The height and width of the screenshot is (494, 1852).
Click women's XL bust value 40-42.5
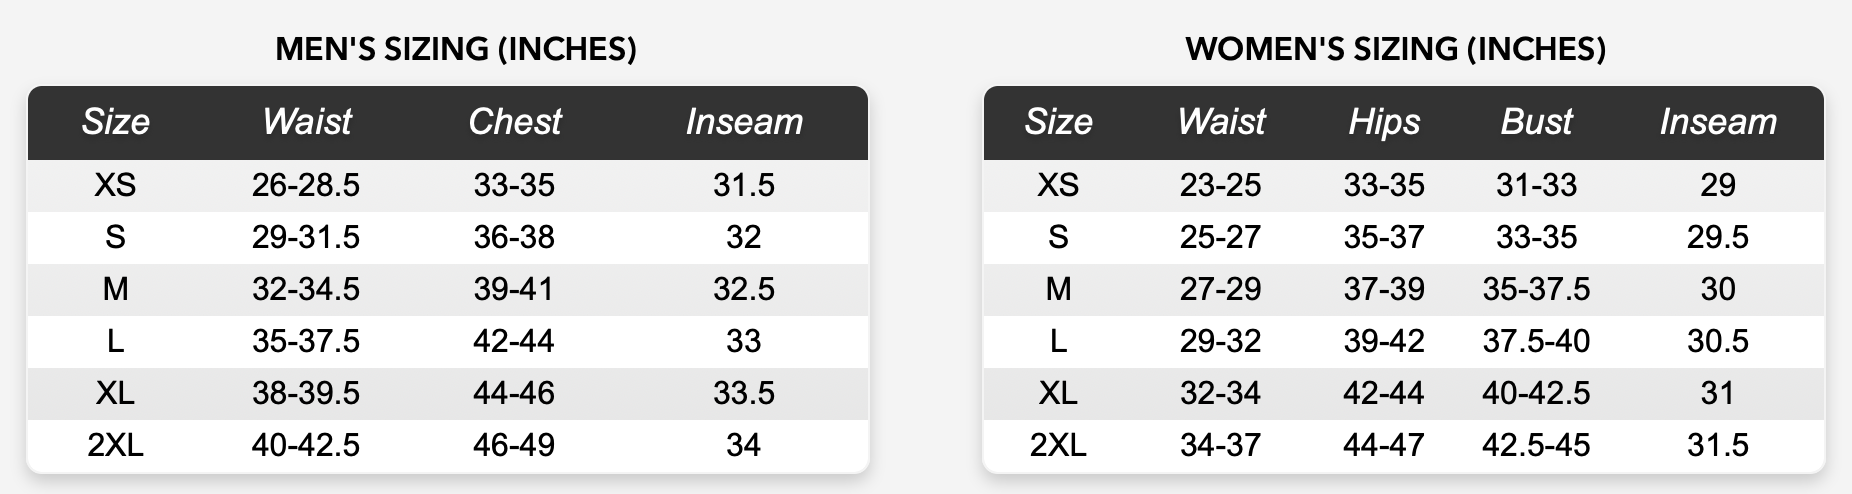[x=1536, y=393]
